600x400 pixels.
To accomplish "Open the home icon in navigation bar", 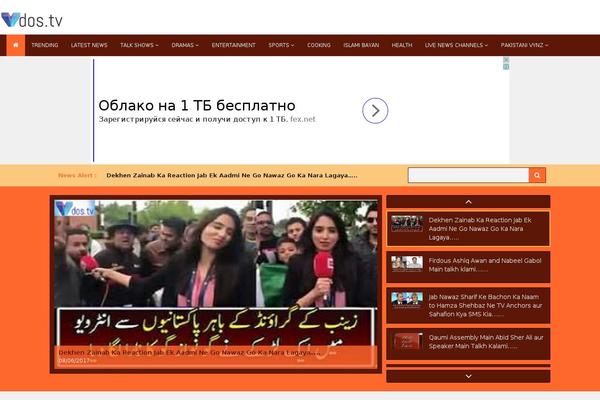I will click(16, 45).
